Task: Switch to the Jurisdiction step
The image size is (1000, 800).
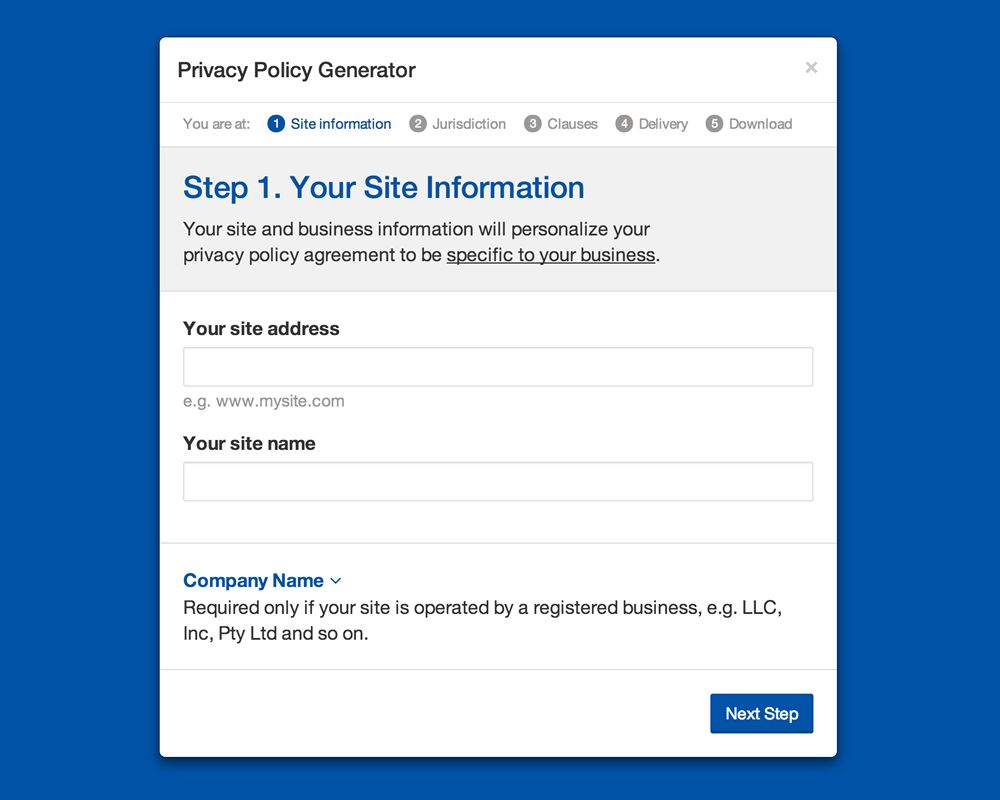Action: [x=468, y=123]
